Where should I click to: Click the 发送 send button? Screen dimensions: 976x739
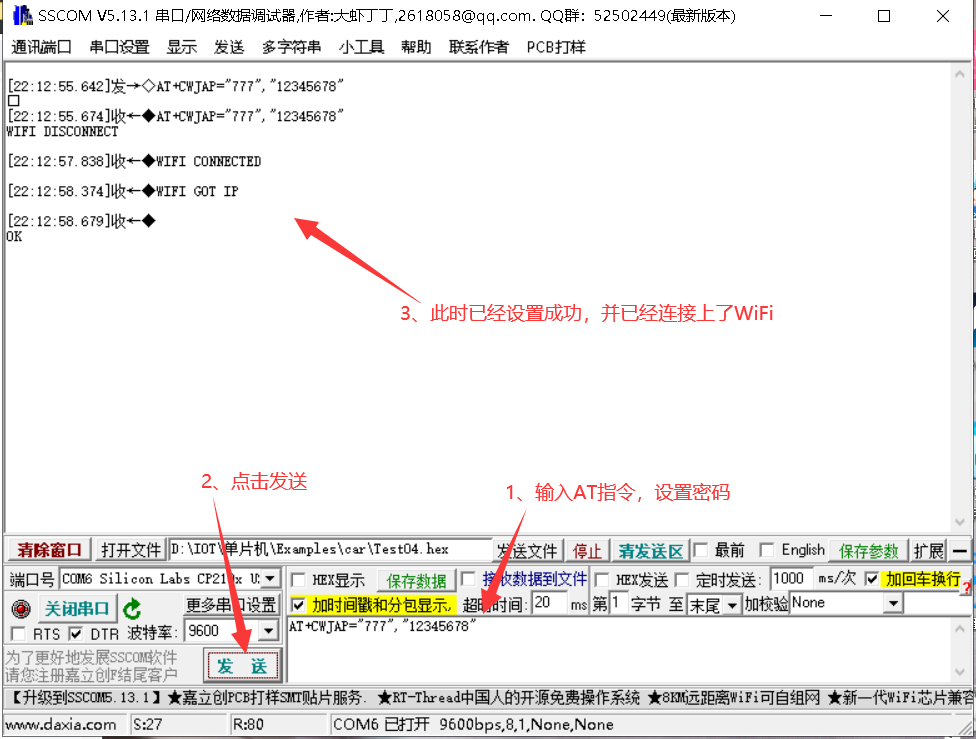[240, 664]
